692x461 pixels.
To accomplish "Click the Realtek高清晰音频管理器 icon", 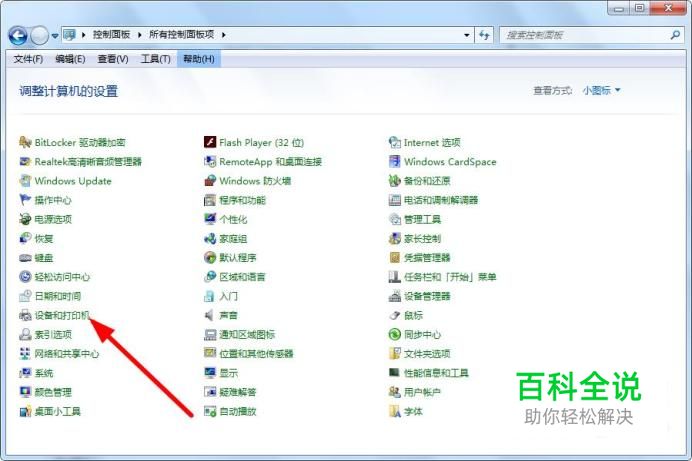I will (x=25, y=161).
